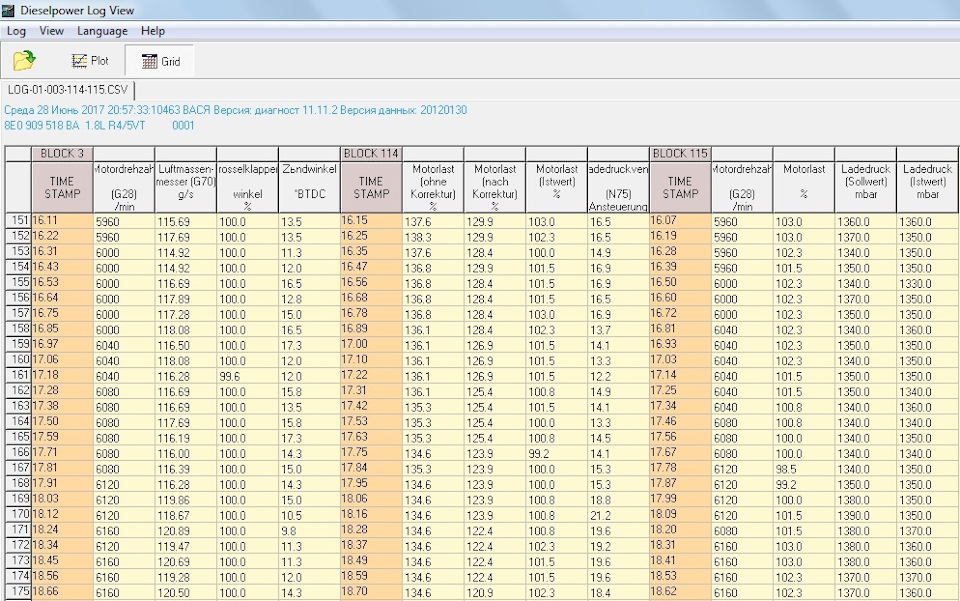Open the Help menu
Viewport: 960px width, 601px height.
tap(153, 31)
